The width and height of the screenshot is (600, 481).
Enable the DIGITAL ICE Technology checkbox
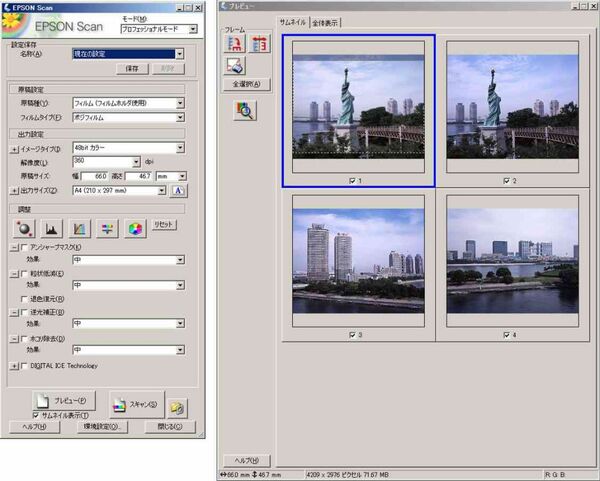pos(24,366)
